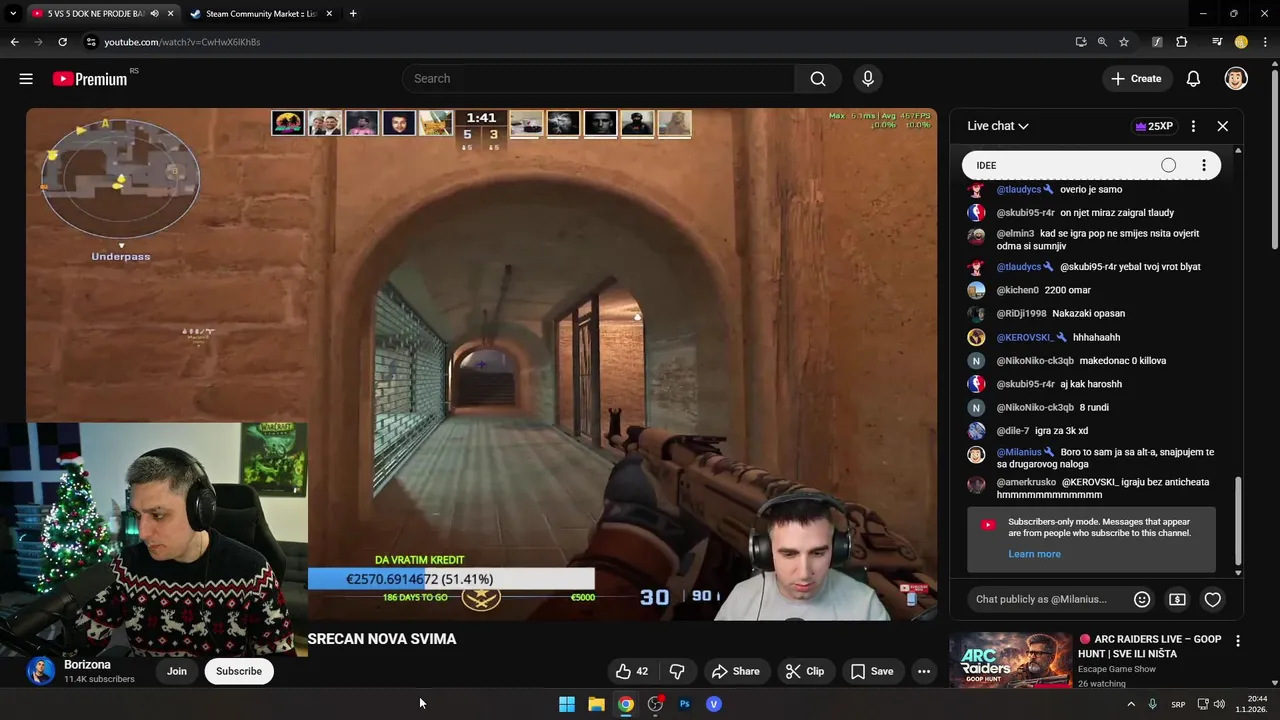The height and width of the screenshot is (720, 1280).
Task: Open a new browser tab
Action: [x=353, y=14]
